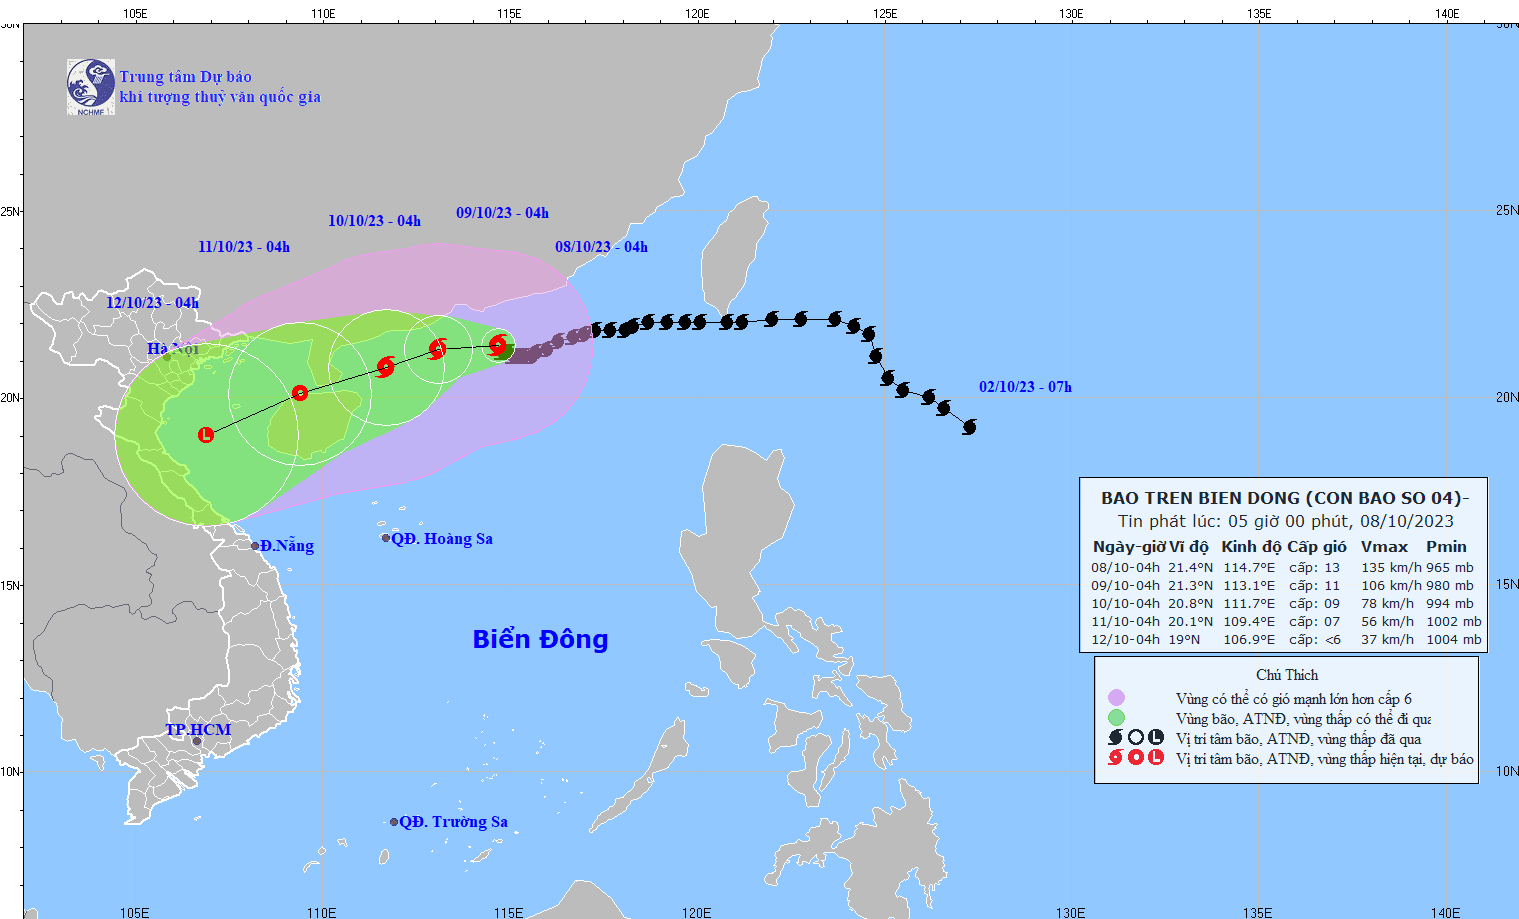
Task: Click the red storm icon forecast for 09/10
Action: tap(437, 349)
